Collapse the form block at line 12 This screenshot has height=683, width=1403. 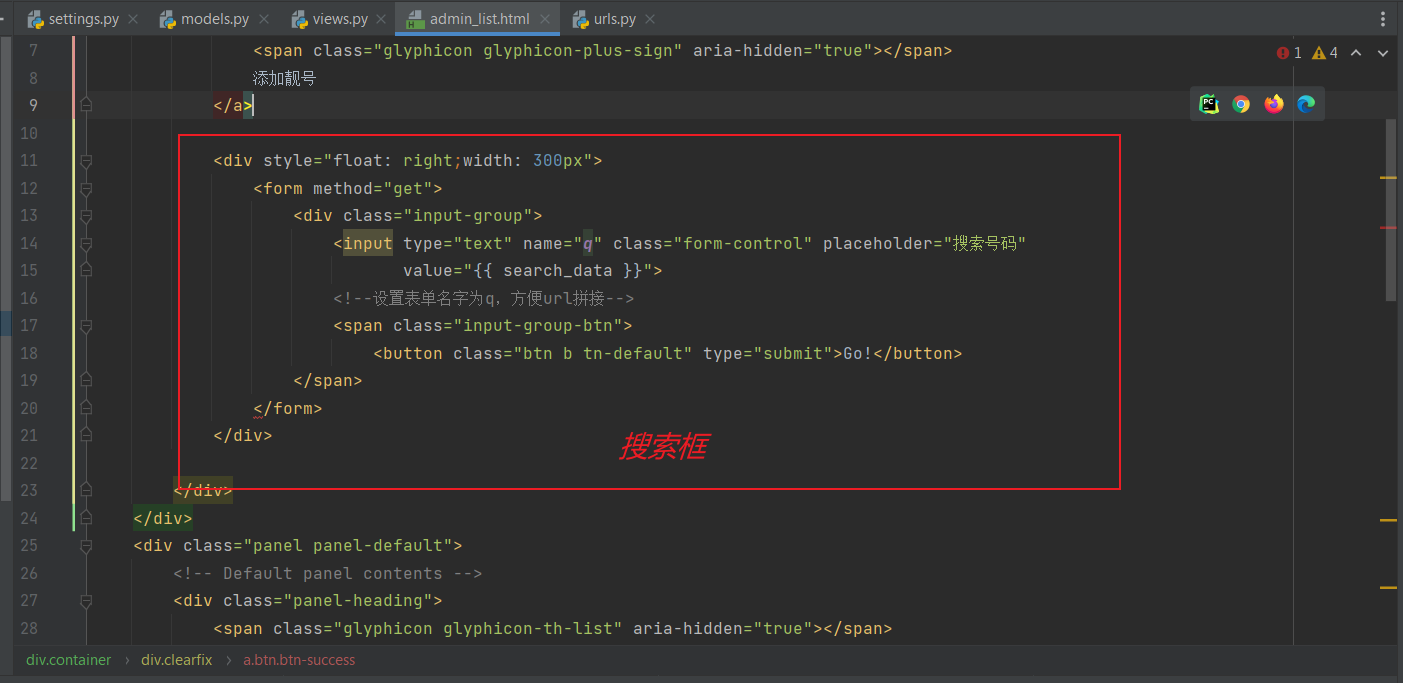(86, 188)
